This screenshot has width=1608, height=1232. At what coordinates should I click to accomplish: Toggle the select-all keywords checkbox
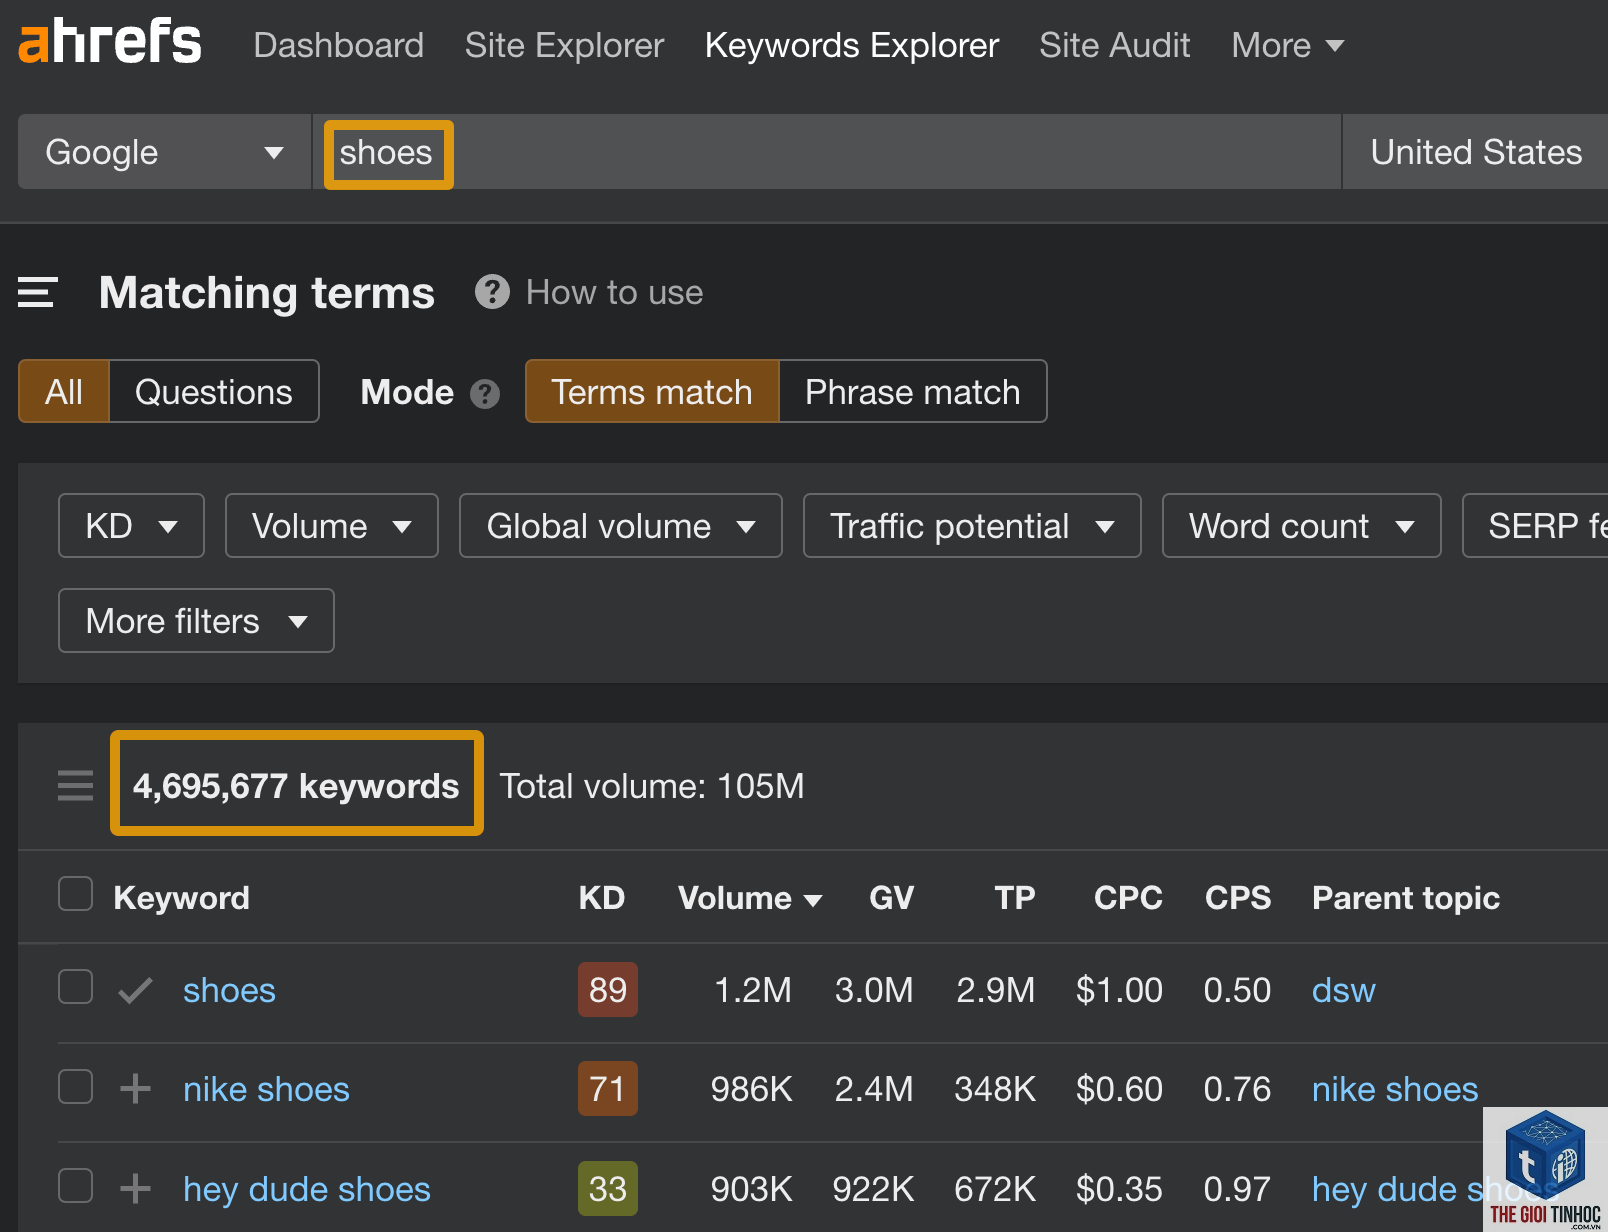point(75,894)
